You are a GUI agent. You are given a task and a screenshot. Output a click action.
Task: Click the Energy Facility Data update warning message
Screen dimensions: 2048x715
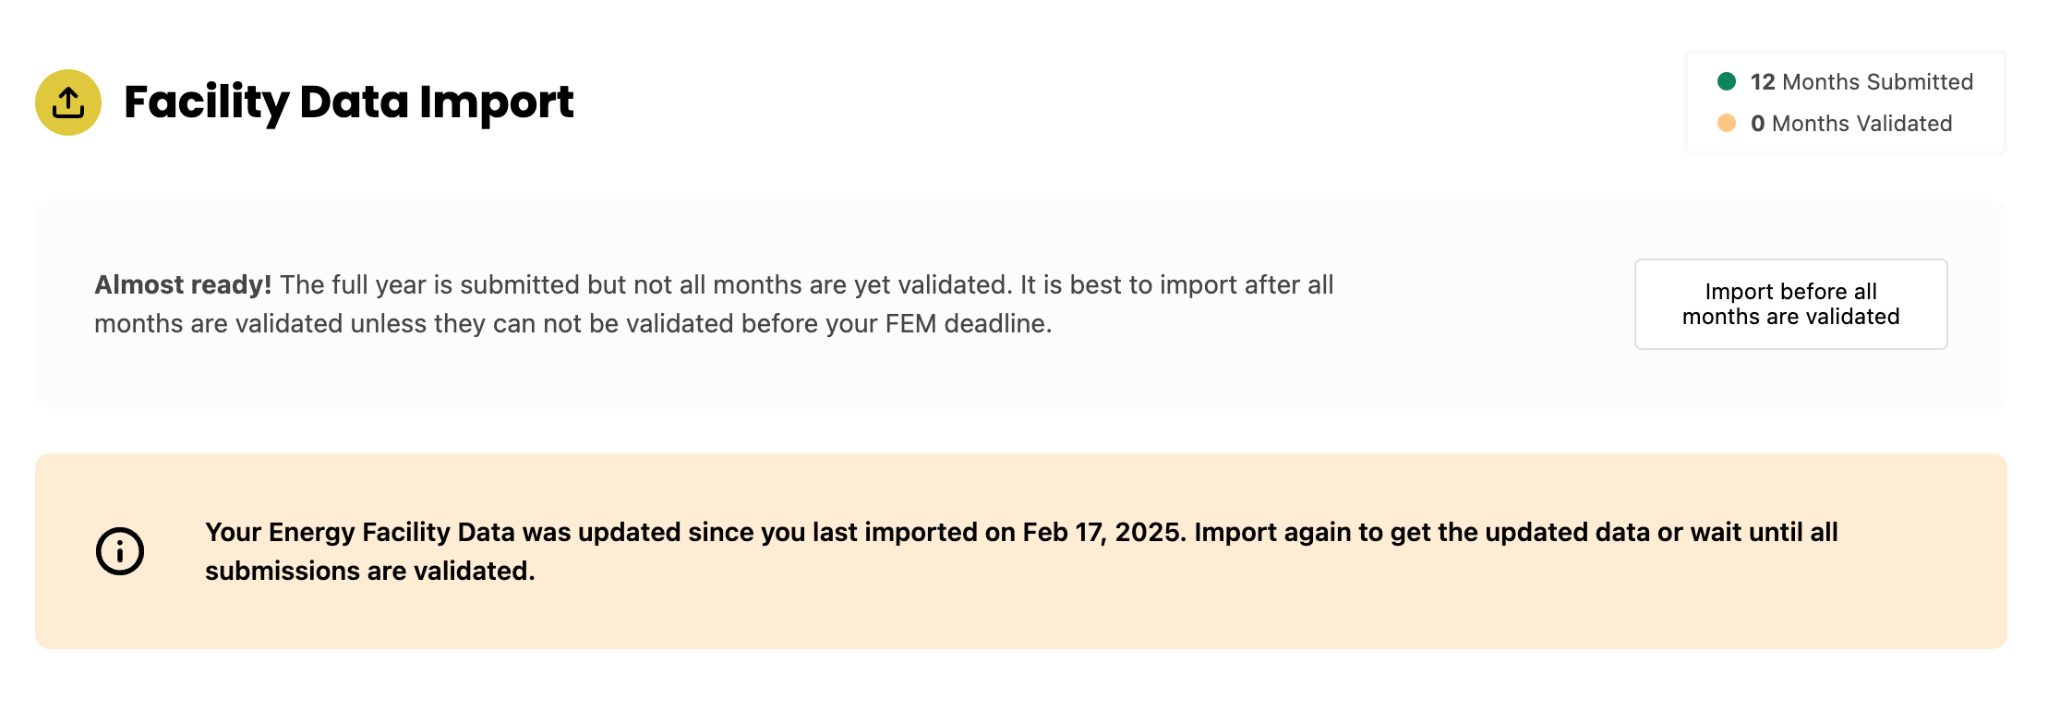(x=1021, y=551)
